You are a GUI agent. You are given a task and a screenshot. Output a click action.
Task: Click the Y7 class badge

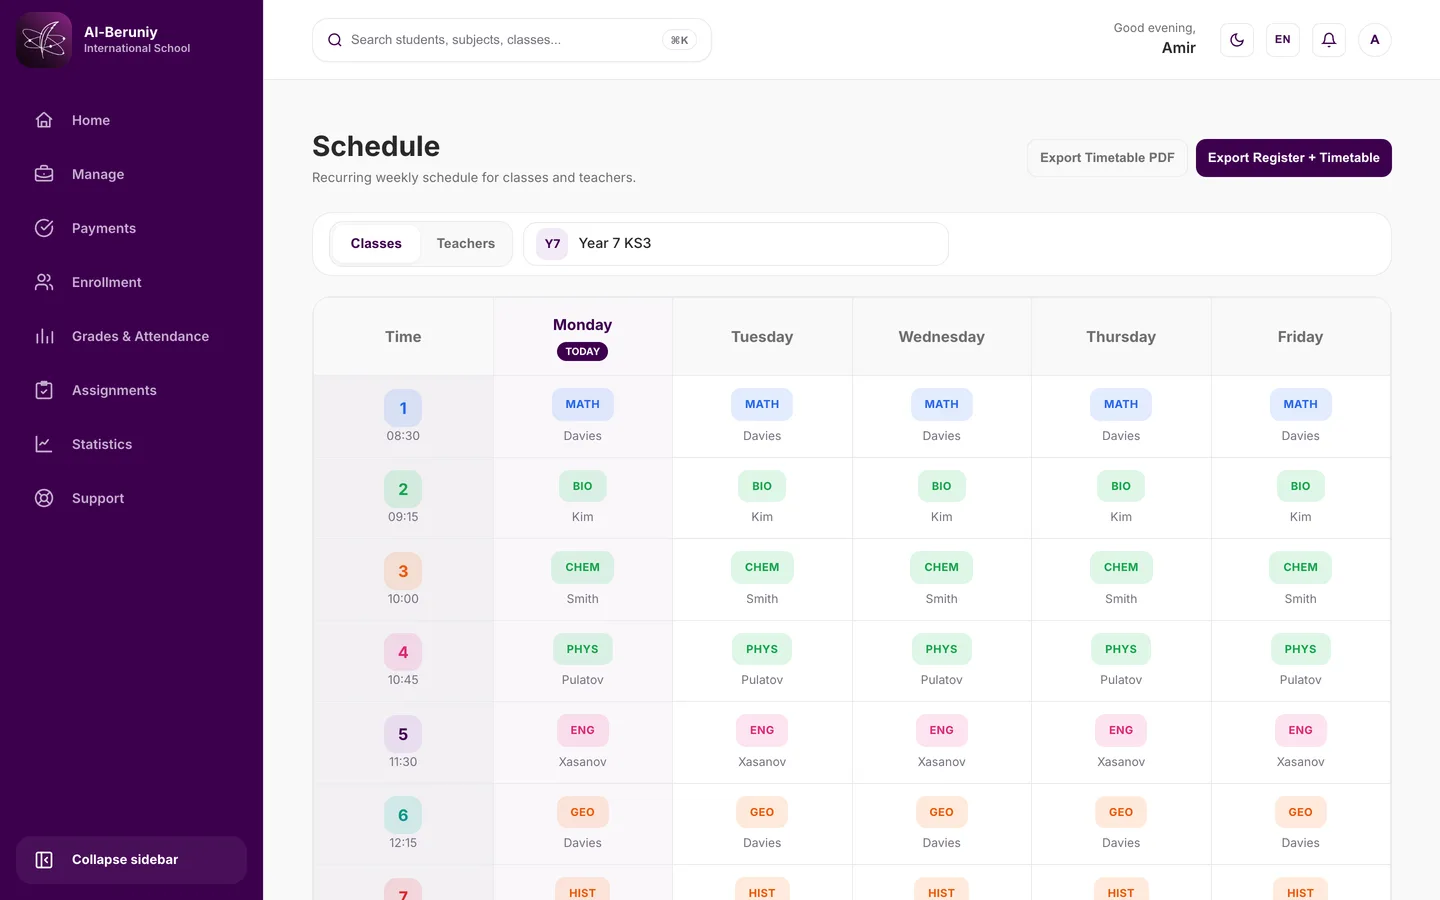click(x=552, y=244)
